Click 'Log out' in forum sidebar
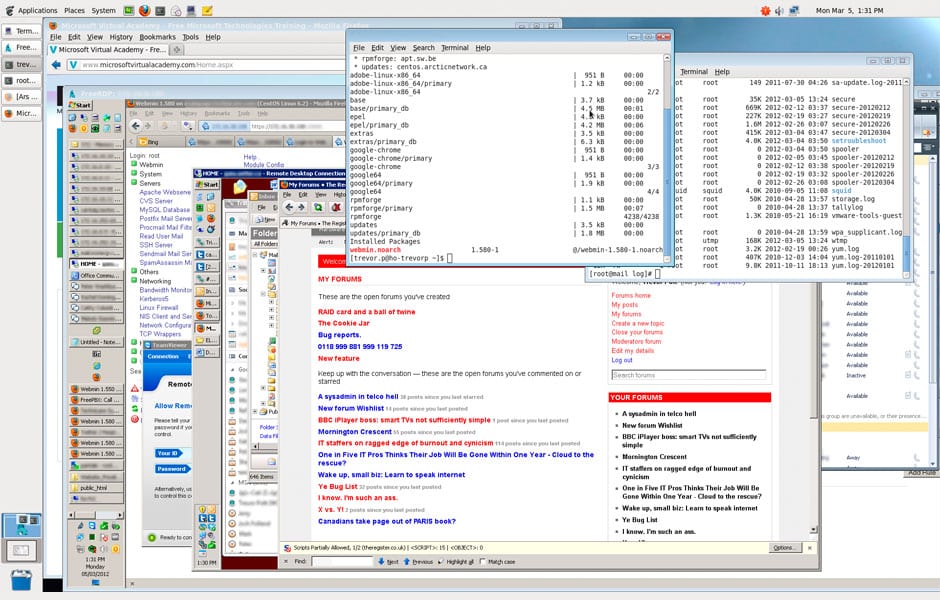The height and width of the screenshot is (600, 940). pos(622,360)
